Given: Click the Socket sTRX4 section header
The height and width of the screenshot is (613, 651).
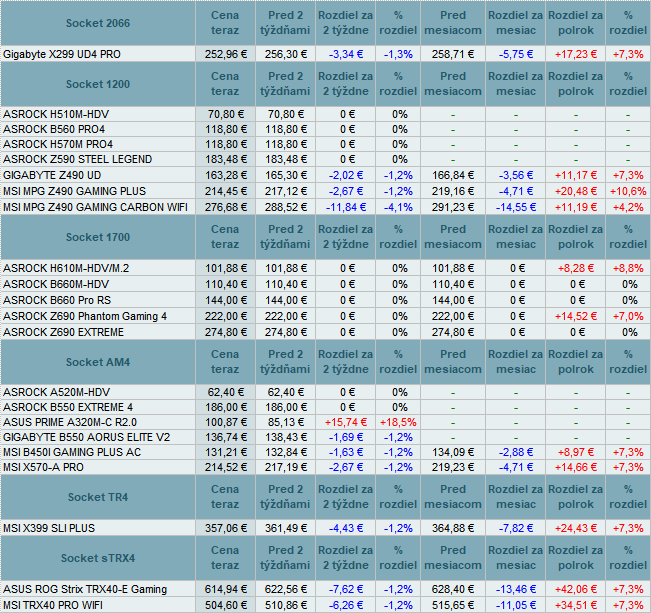Looking at the screenshot, I should (x=98, y=558).
